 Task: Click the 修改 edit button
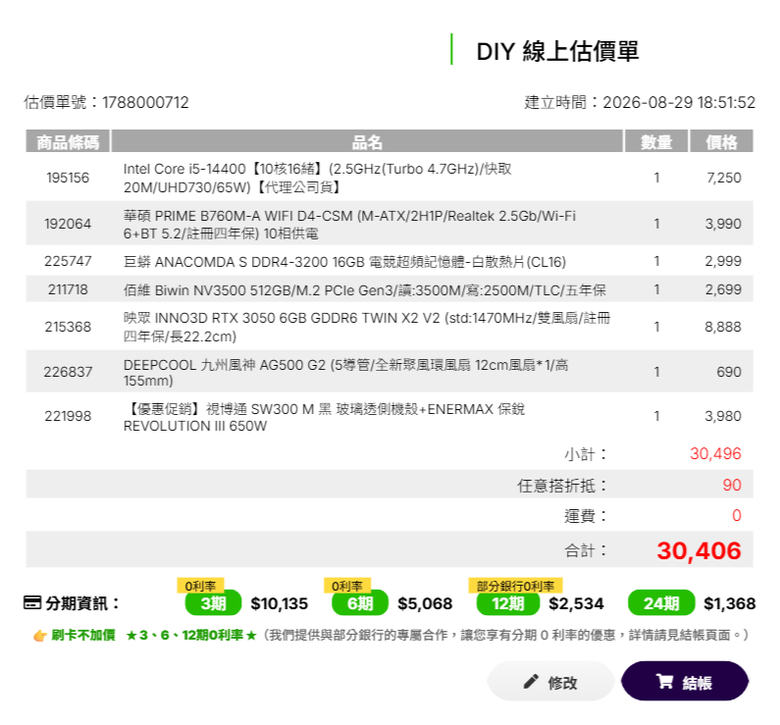[551, 681]
